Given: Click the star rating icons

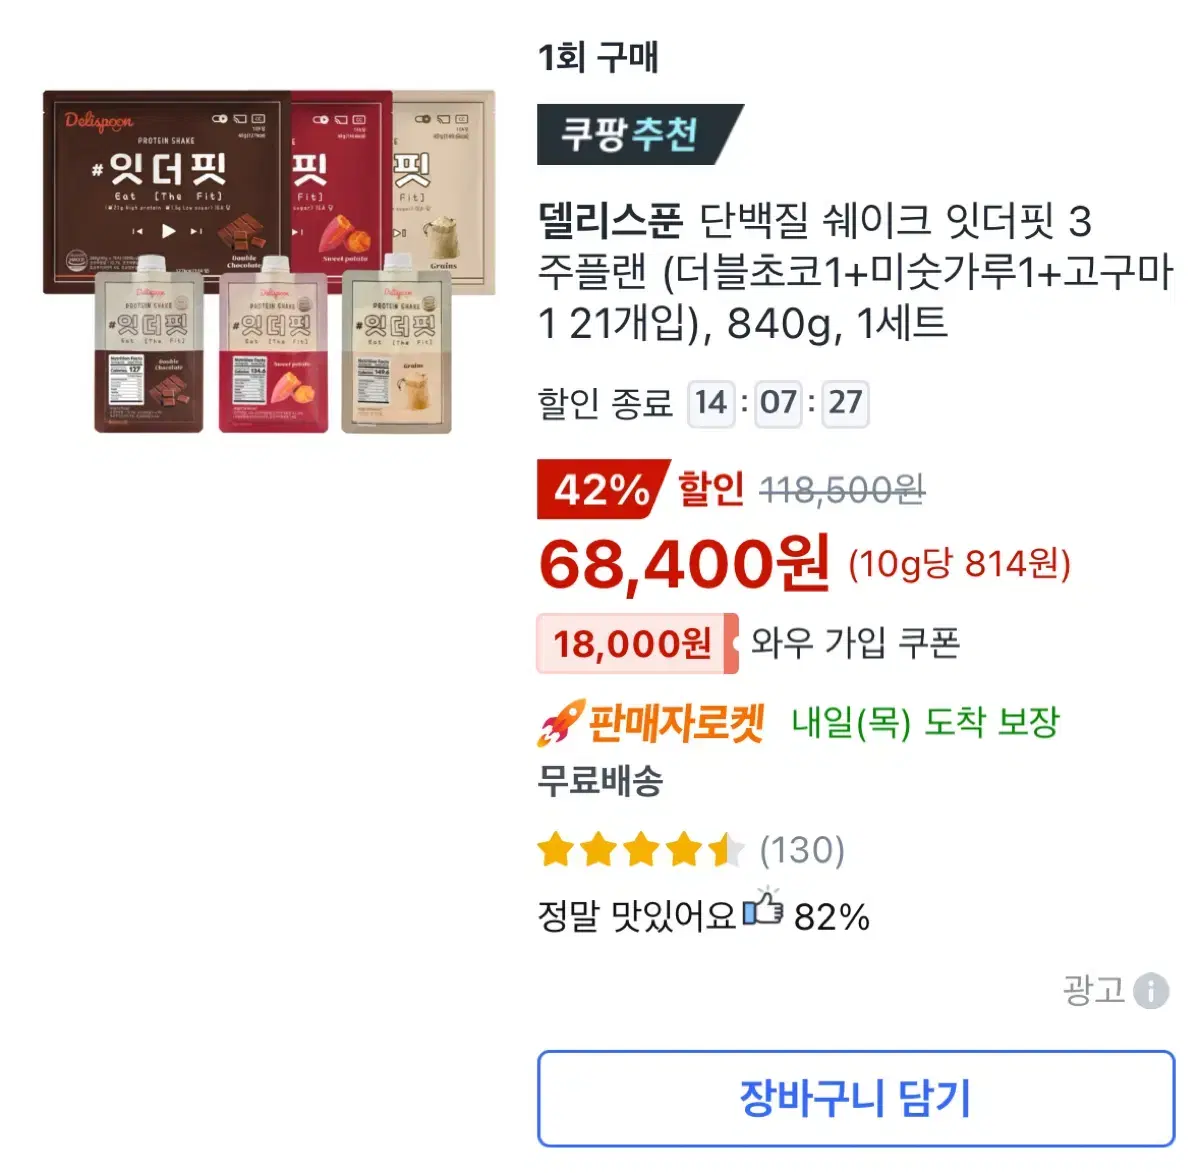Looking at the screenshot, I should (x=641, y=851).
